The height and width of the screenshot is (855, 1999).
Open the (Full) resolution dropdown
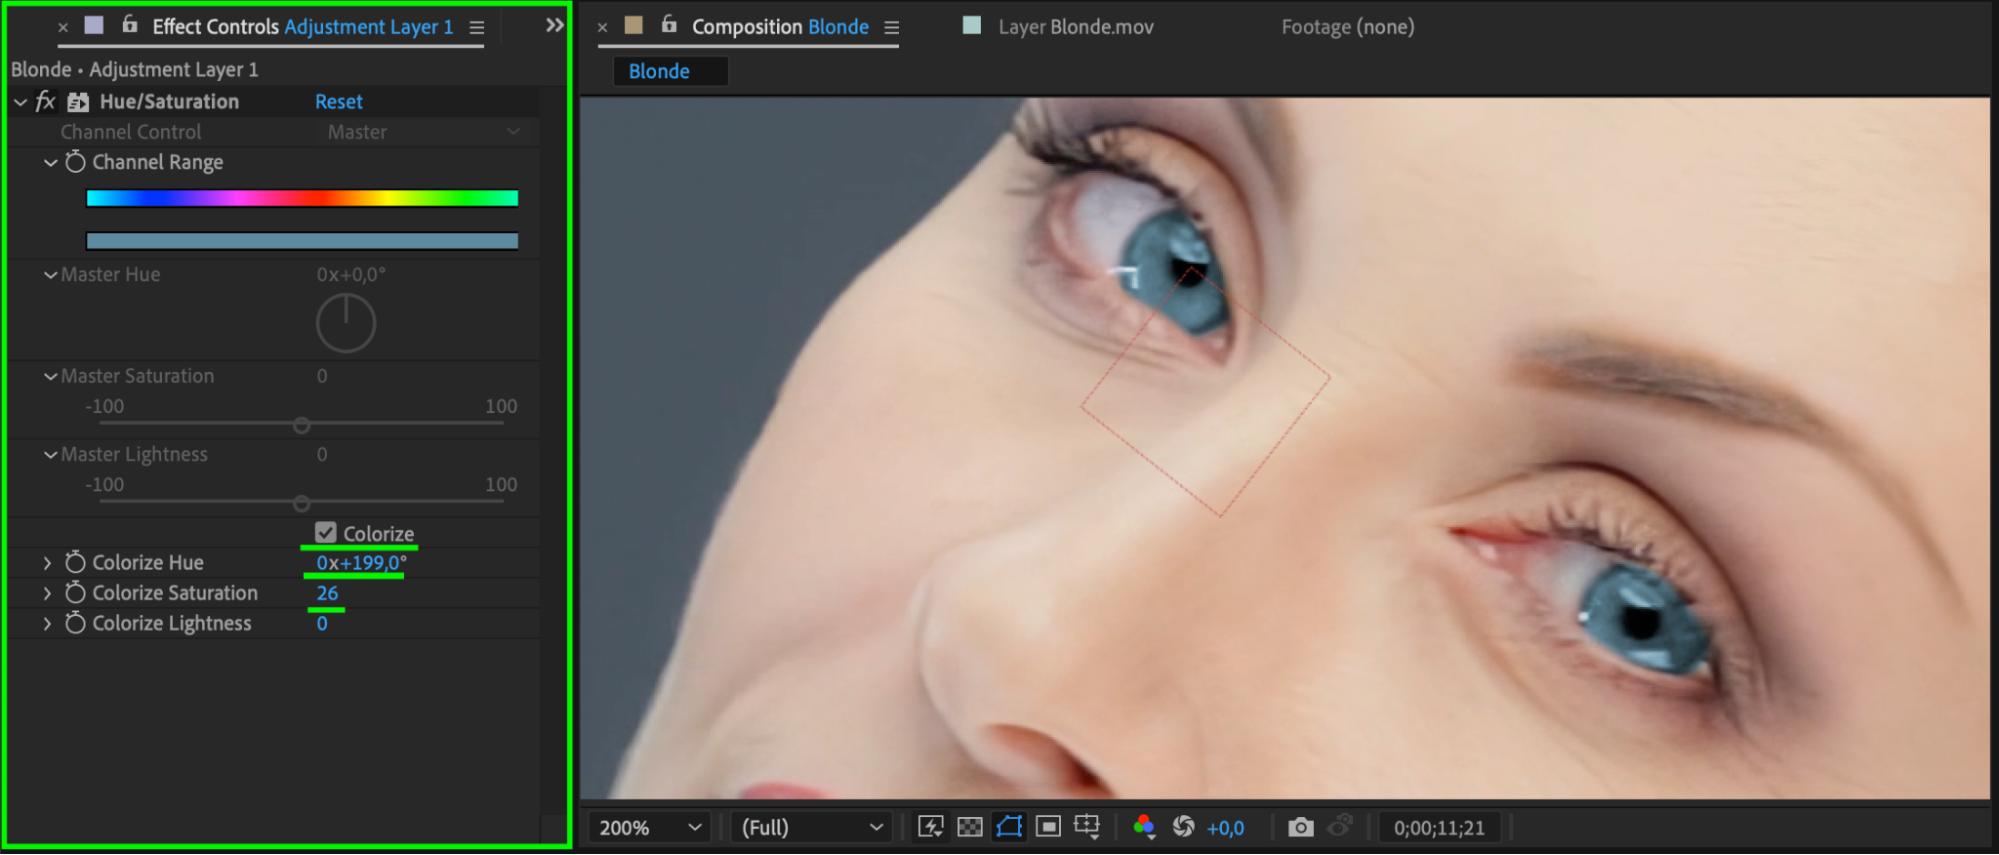pyautogui.click(x=811, y=828)
